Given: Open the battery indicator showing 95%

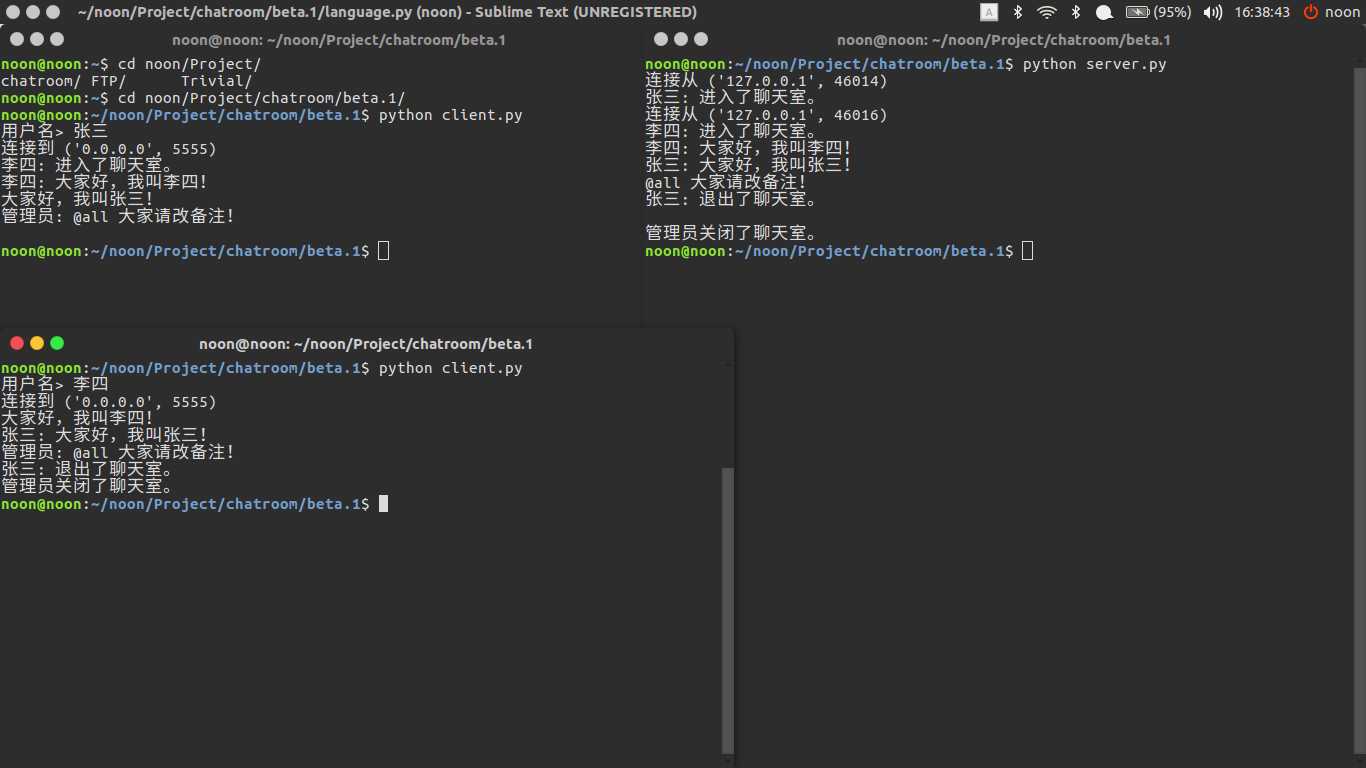Looking at the screenshot, I should [x=1158, y=12].
